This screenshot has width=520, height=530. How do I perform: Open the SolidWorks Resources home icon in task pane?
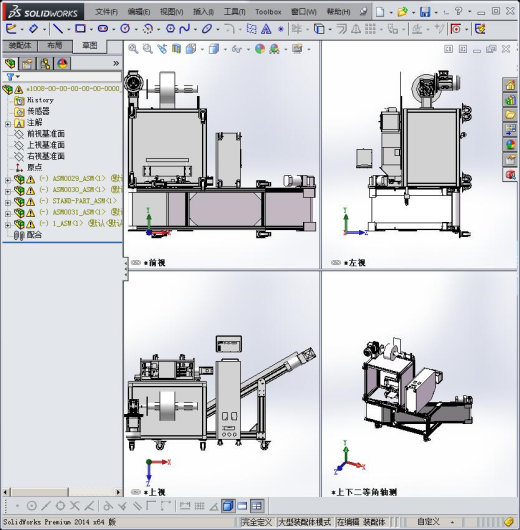tap(510, 85)
